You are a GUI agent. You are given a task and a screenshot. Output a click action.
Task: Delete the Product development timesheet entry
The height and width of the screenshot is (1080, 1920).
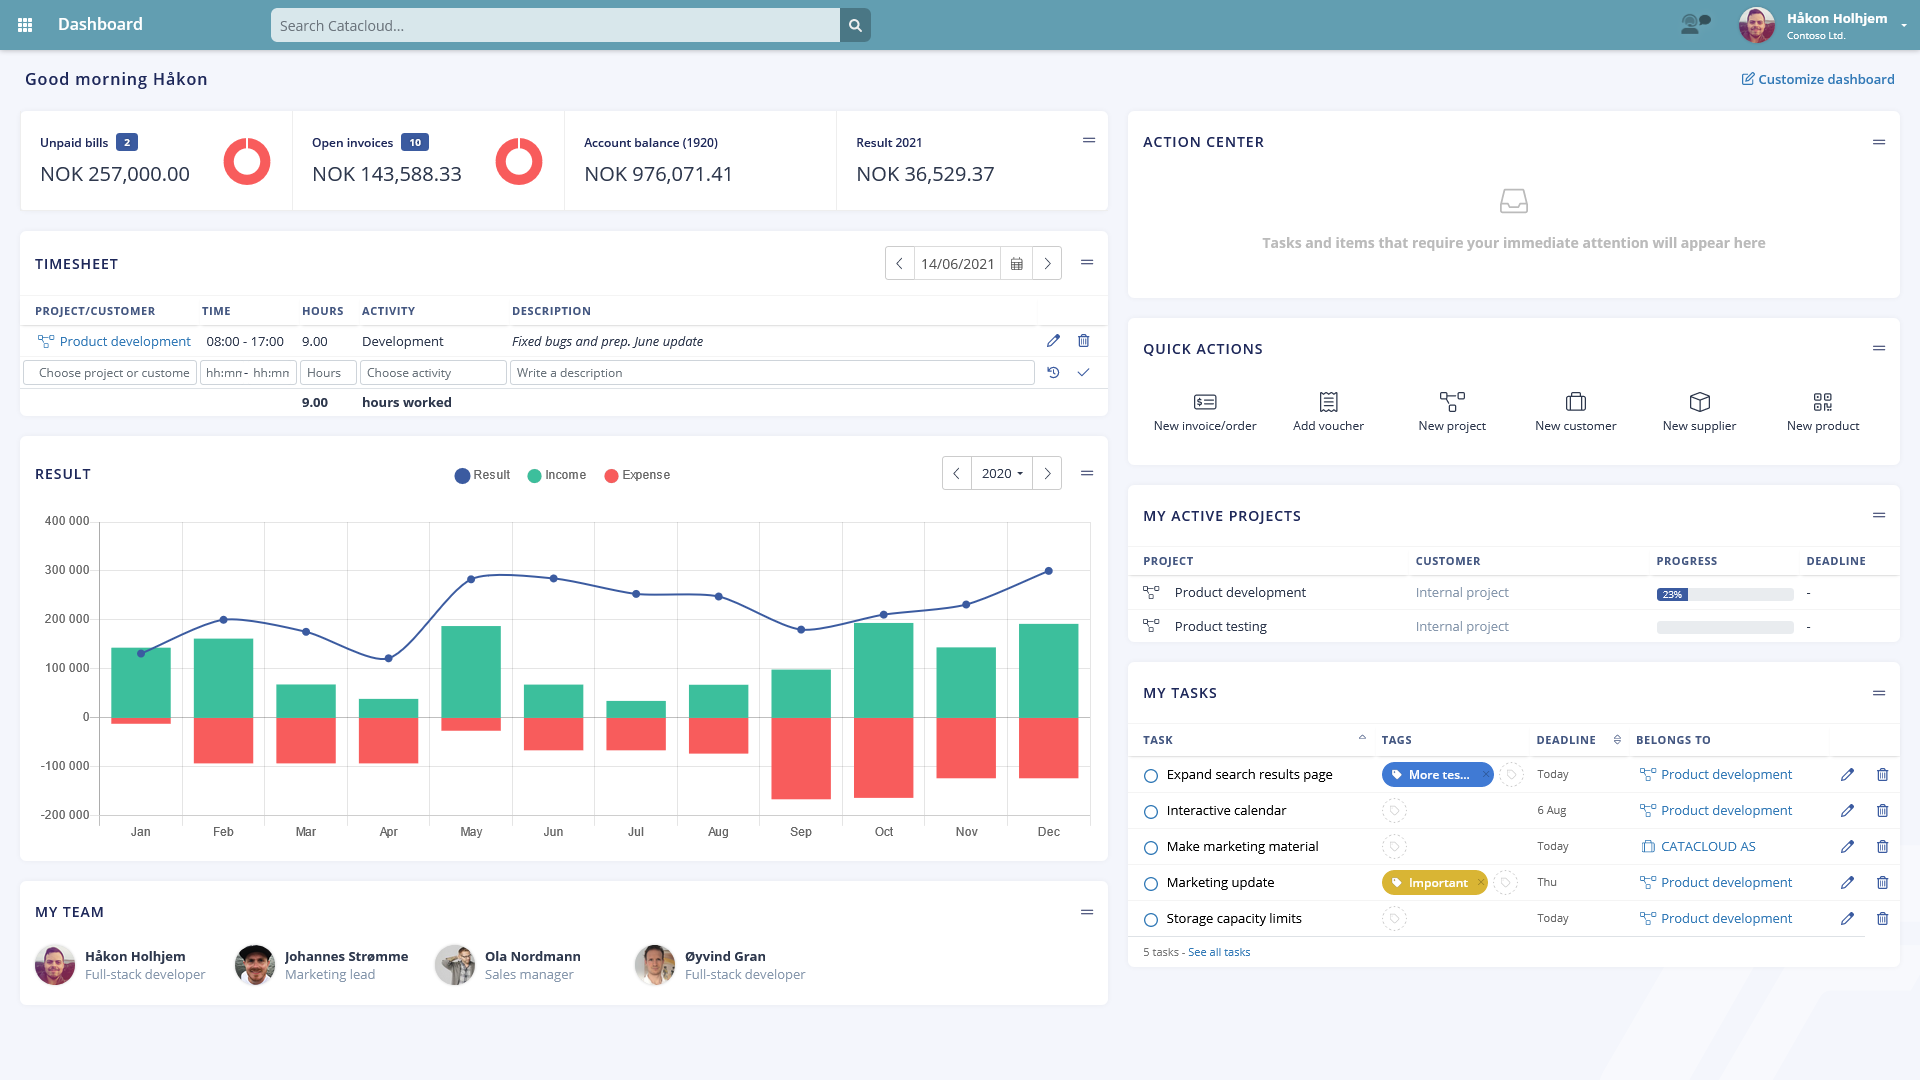click(x=1083, y=341)
